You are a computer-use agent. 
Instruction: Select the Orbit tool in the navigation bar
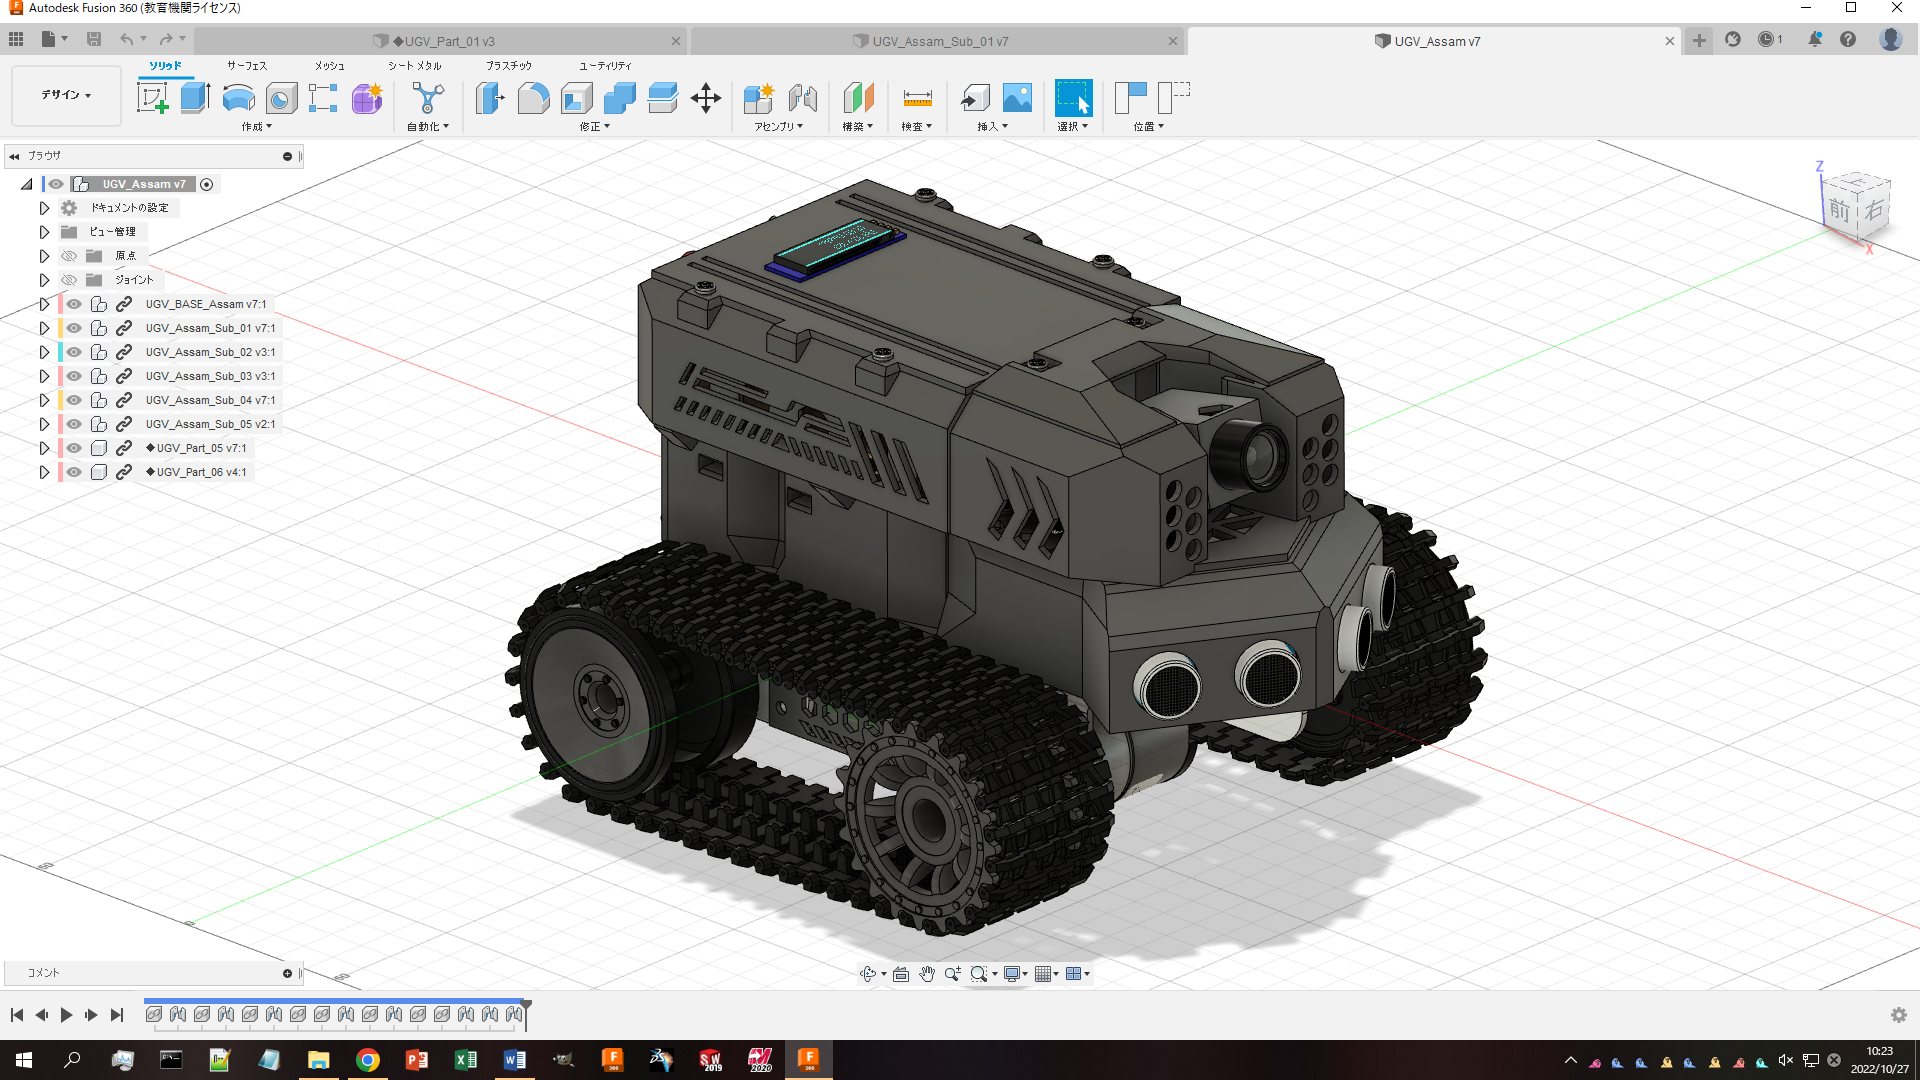tap(867, 973)
